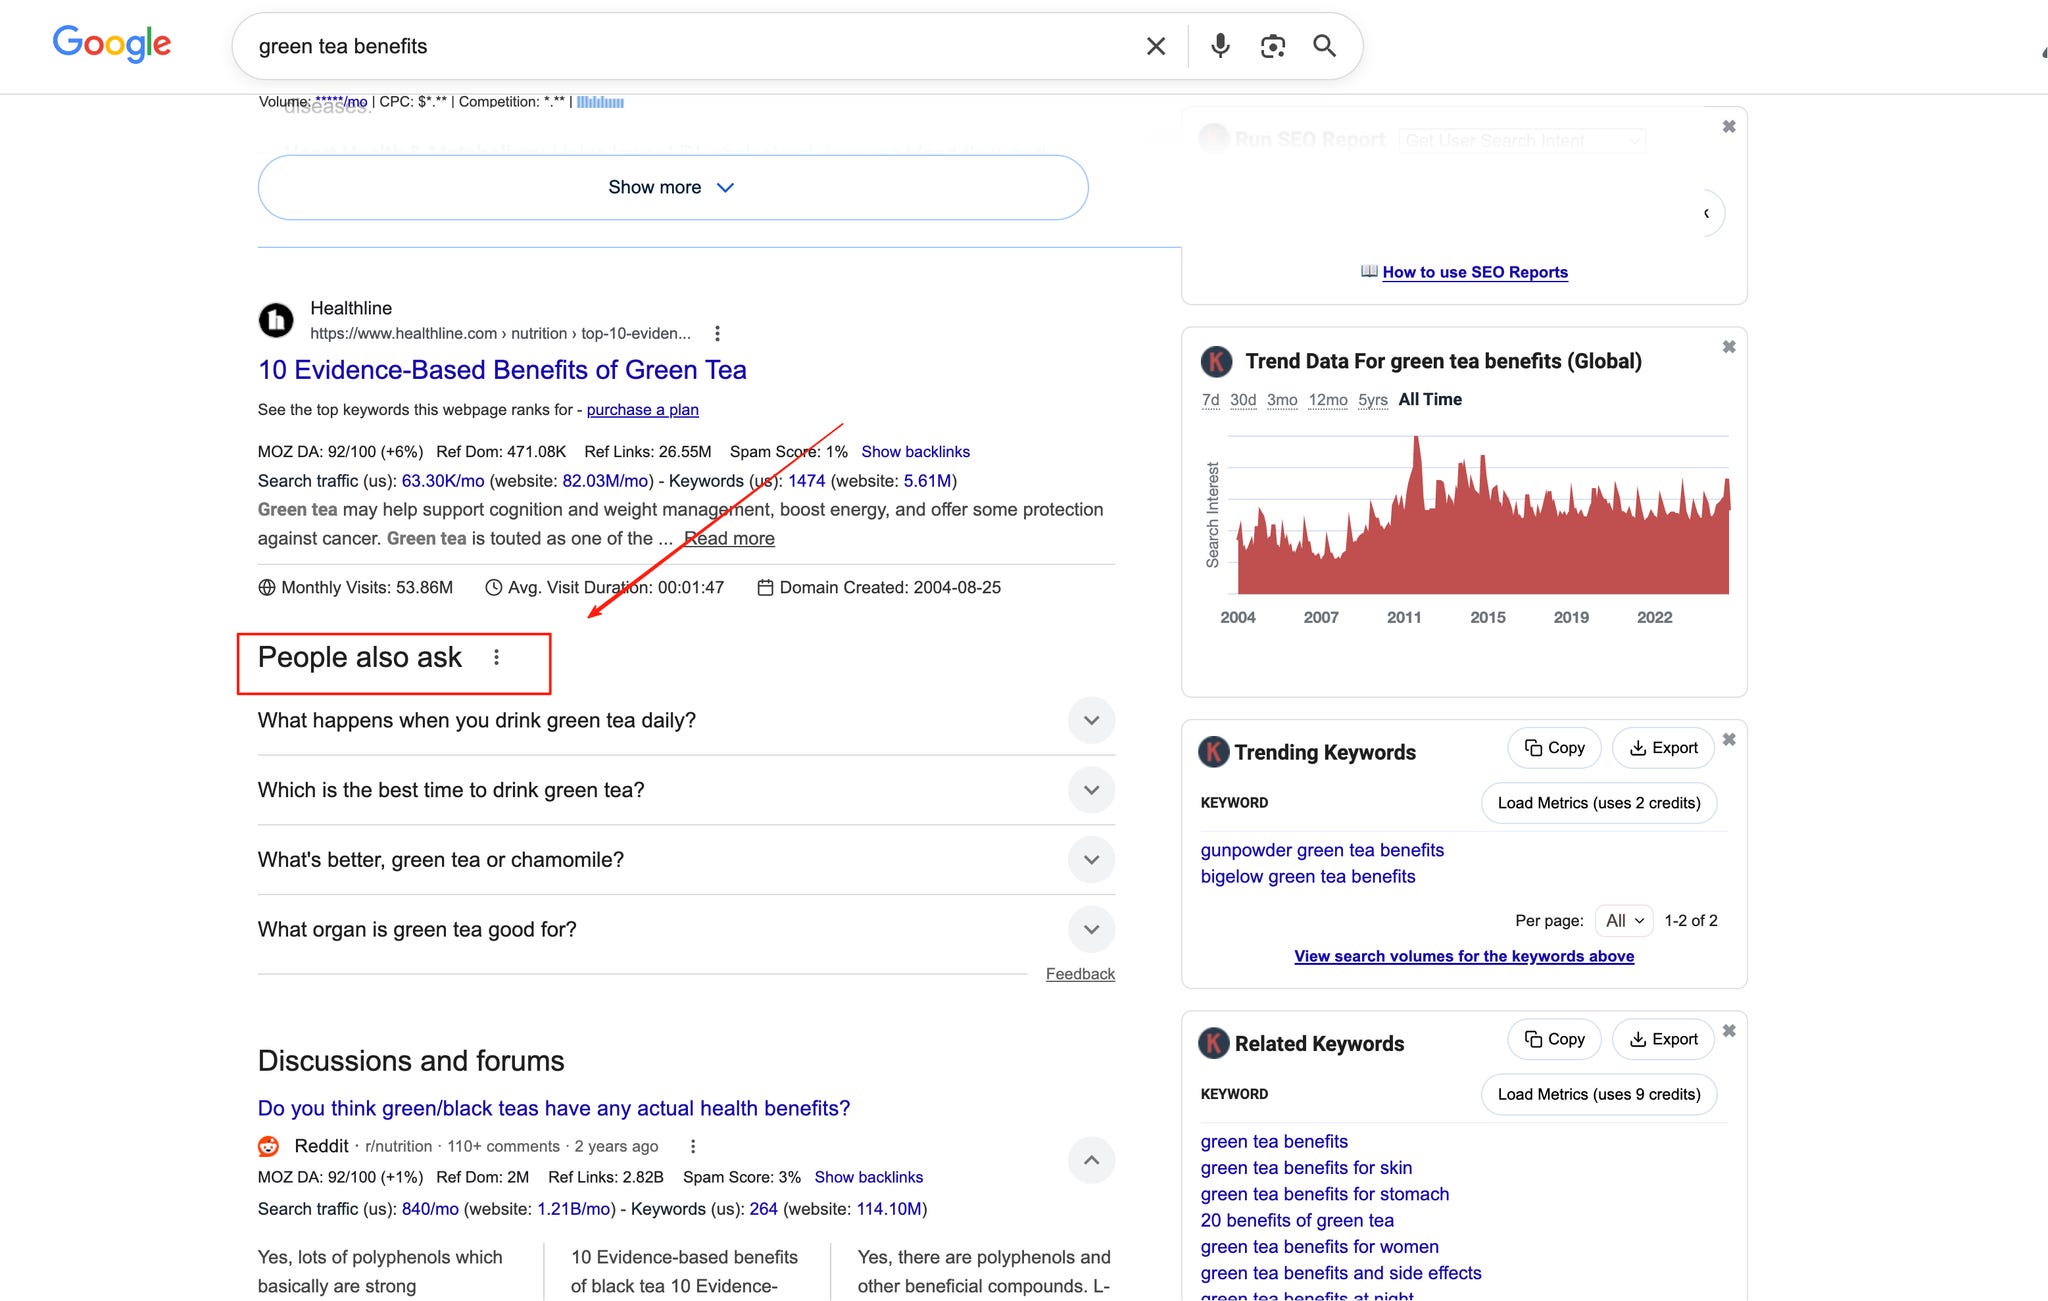Image resolution: width=2048 pixels, height=1301 pixels.
Task: Click Load Metrics (uses 2 credits)
Action: pyautogui.click(x=1598, y=803)
